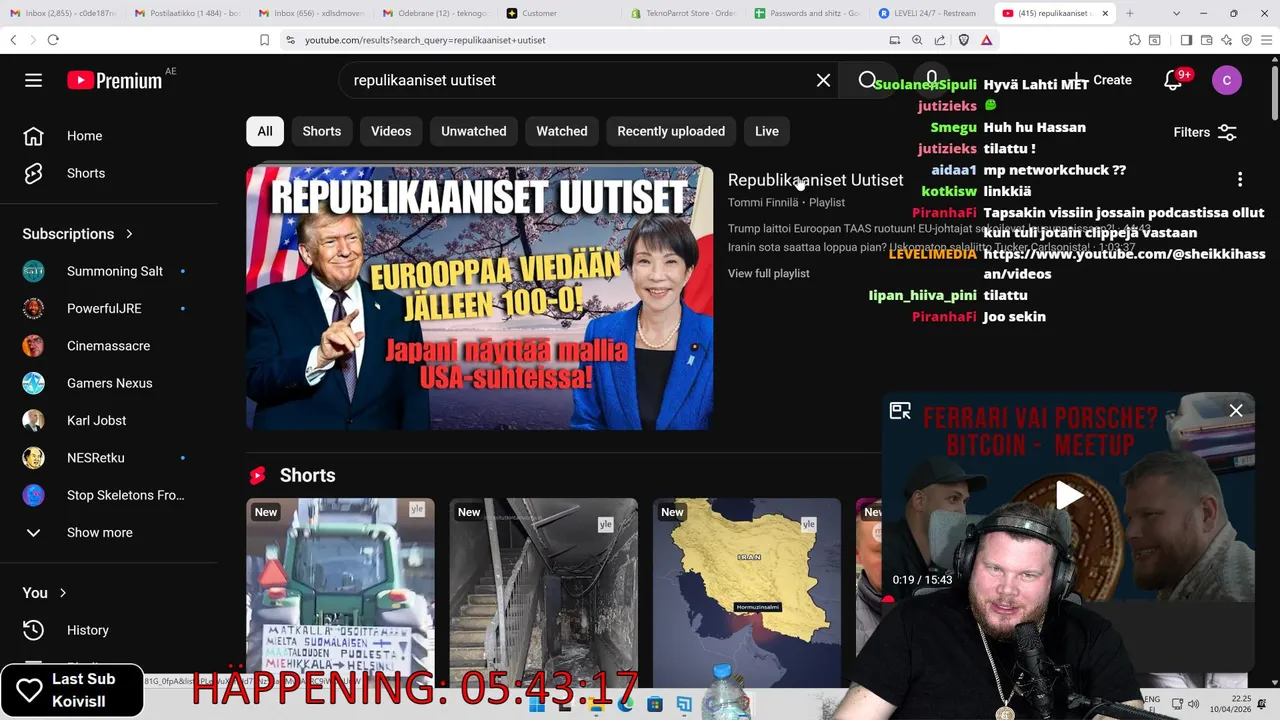Switch to the LEVELI 24/7 Restream tab
This screenshot has width=1280, height=720.
tap(929, 13)
